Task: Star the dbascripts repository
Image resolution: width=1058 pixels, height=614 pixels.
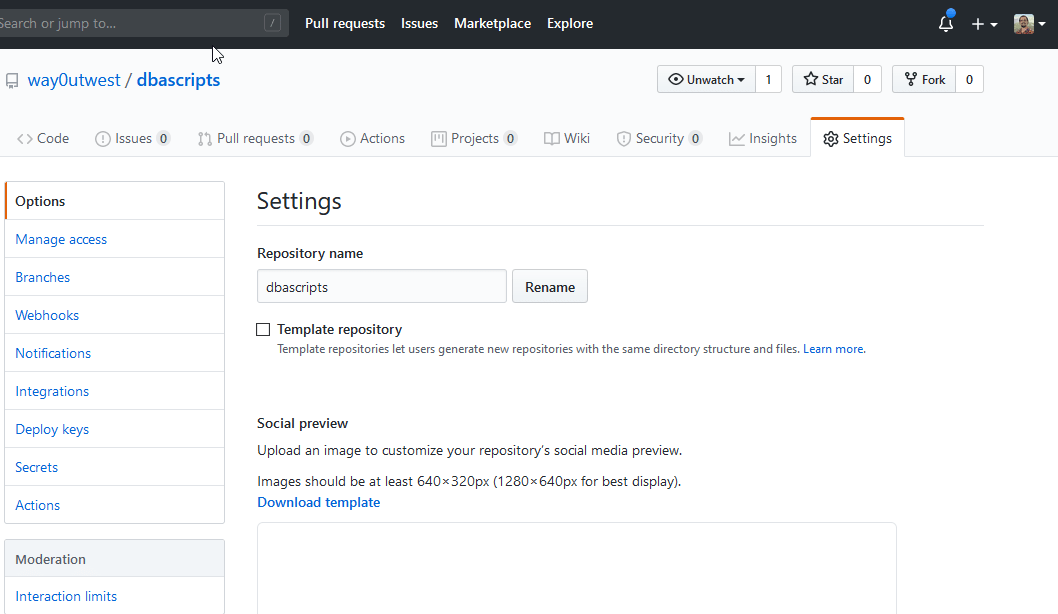Action: click(x=823, y=80)
